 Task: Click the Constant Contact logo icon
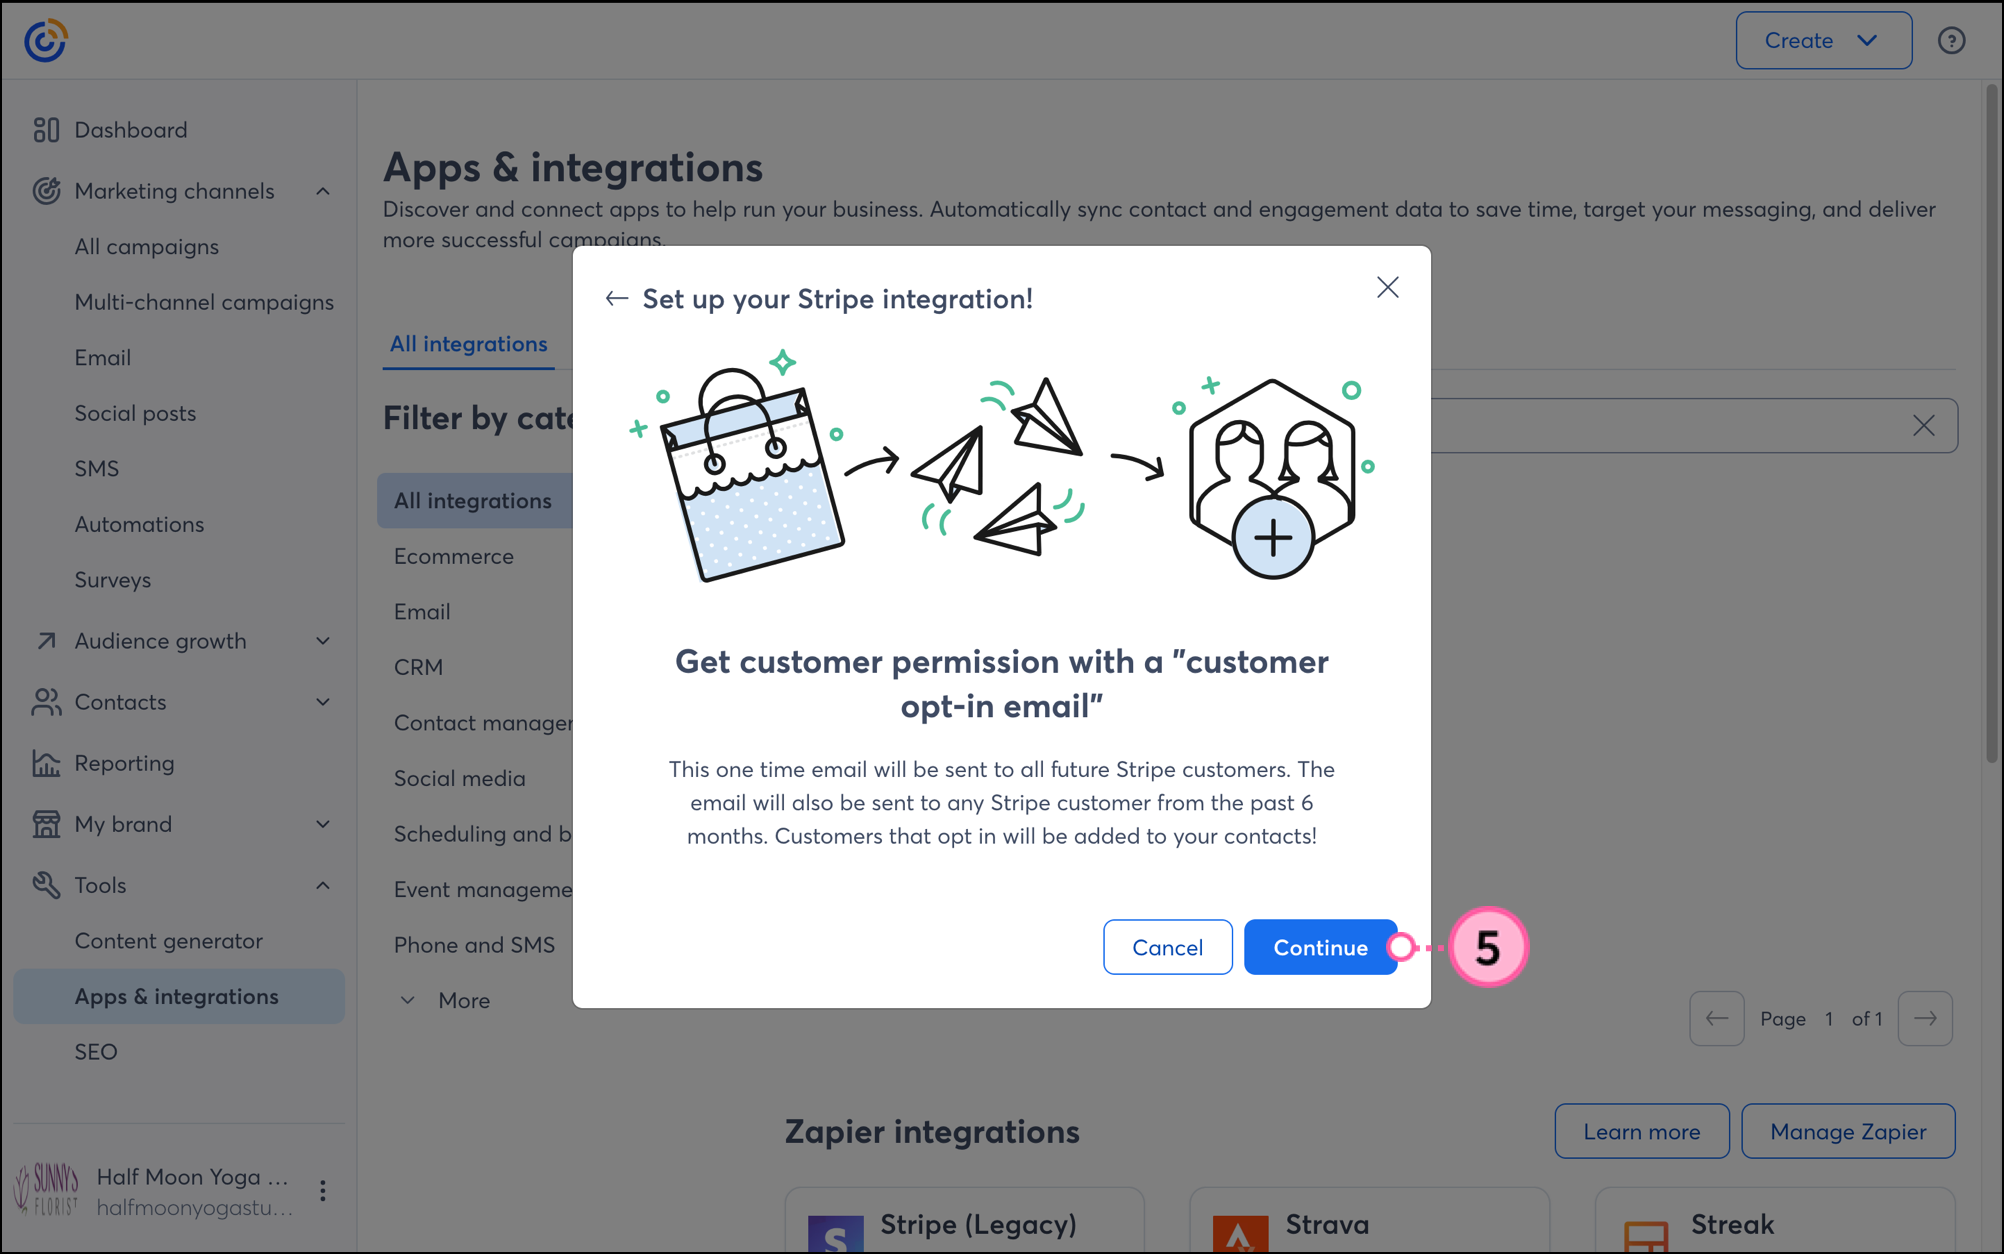coord(45,40)
